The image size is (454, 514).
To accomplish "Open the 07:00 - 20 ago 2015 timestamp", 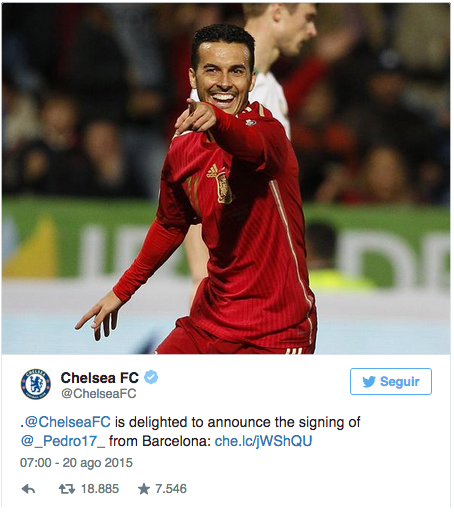I will (x=76, y=463).
